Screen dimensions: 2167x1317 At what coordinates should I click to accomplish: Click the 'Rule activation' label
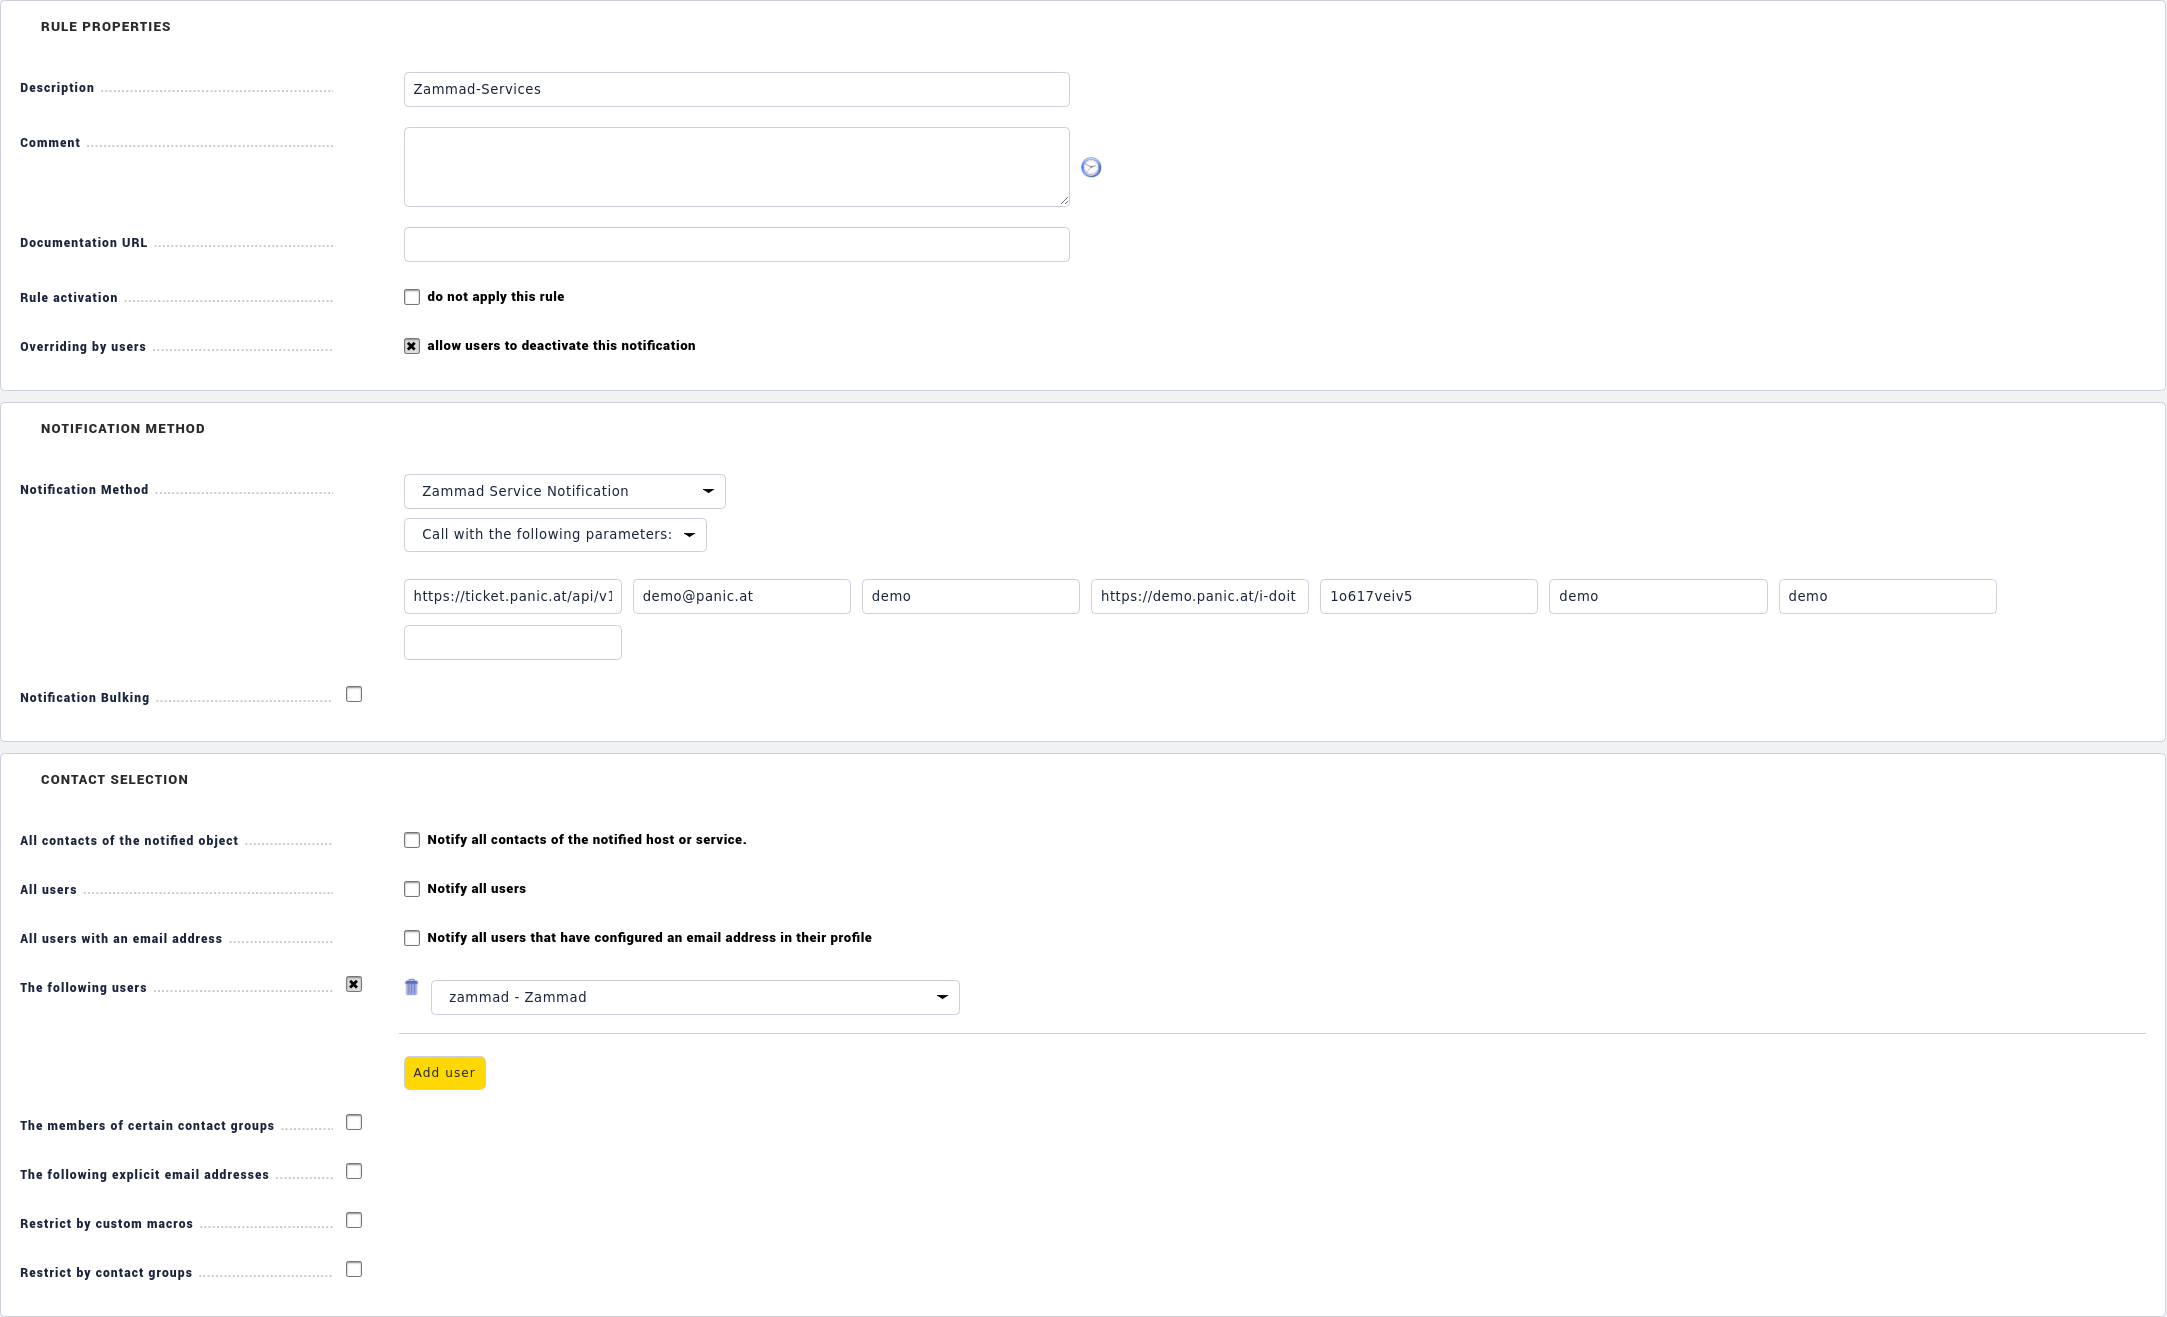tap(69, 298)
